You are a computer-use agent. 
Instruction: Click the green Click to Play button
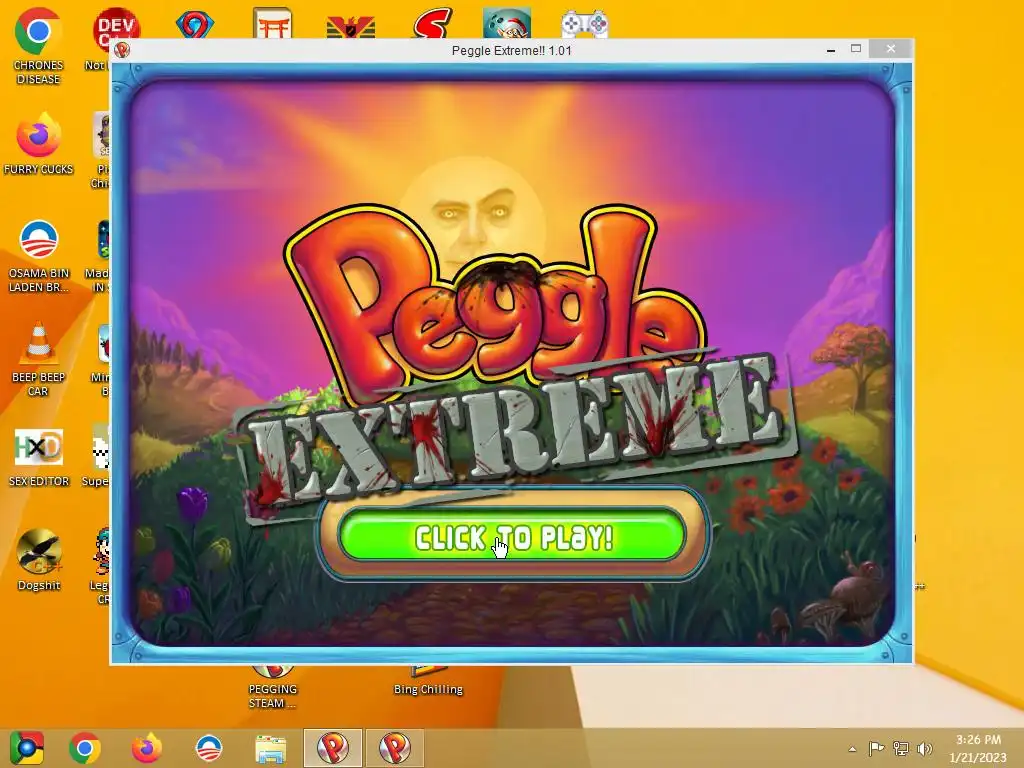[x=512, y=536]
